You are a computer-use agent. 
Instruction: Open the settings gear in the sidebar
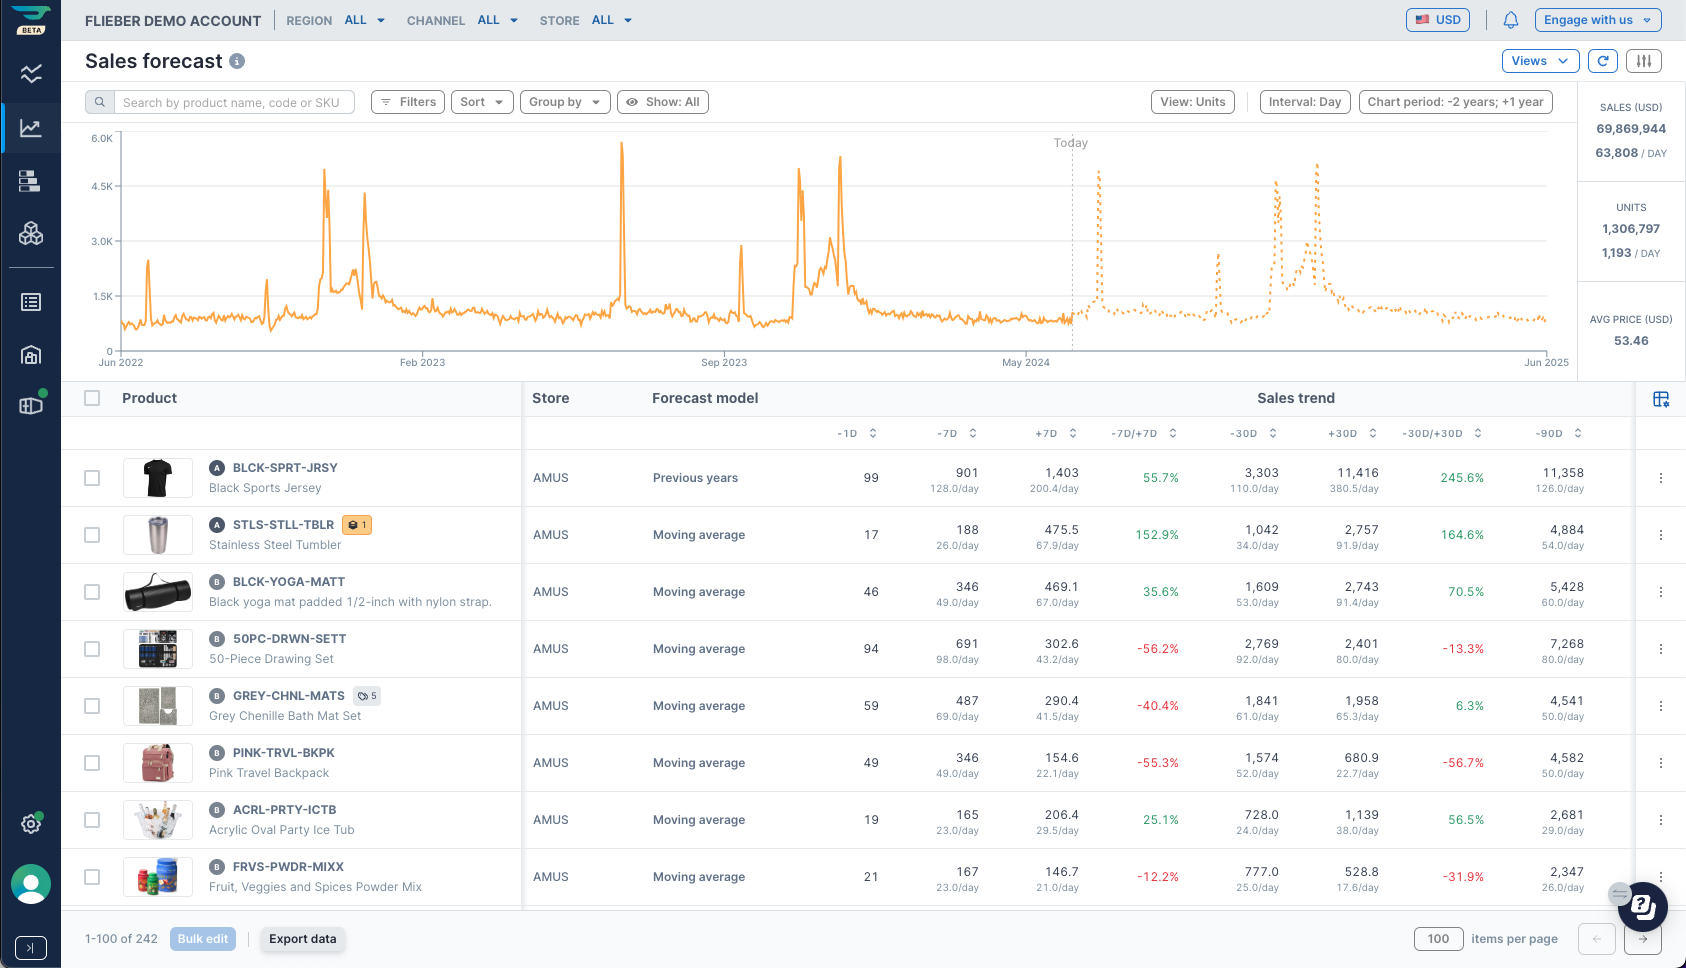click(x=31, y=824)
